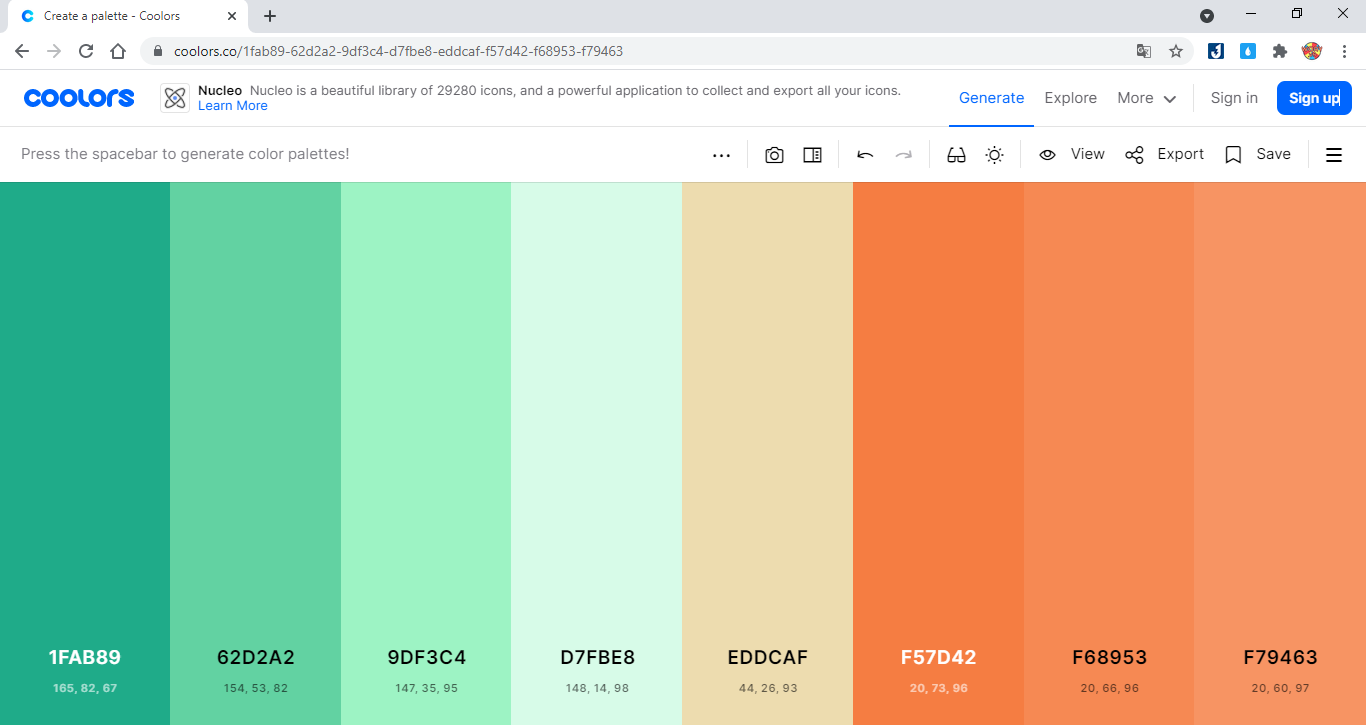Screen dimensions: 1370x725
Task: Open the three-dots more options menu
Action: [721, 155]
